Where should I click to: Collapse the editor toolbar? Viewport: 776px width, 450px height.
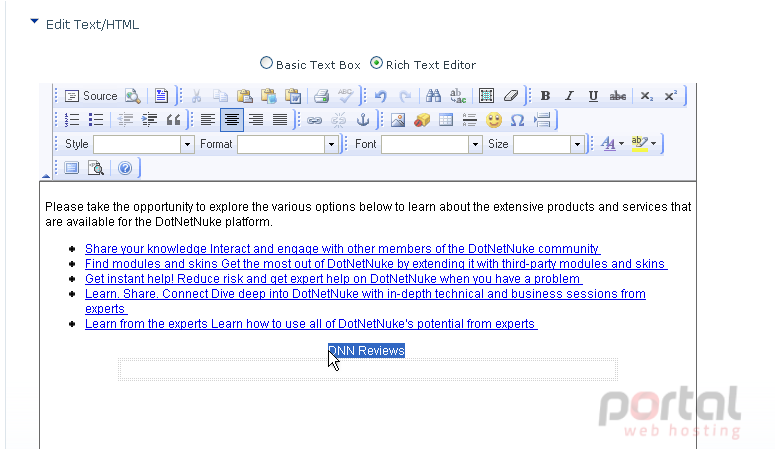tap(46, 176)
